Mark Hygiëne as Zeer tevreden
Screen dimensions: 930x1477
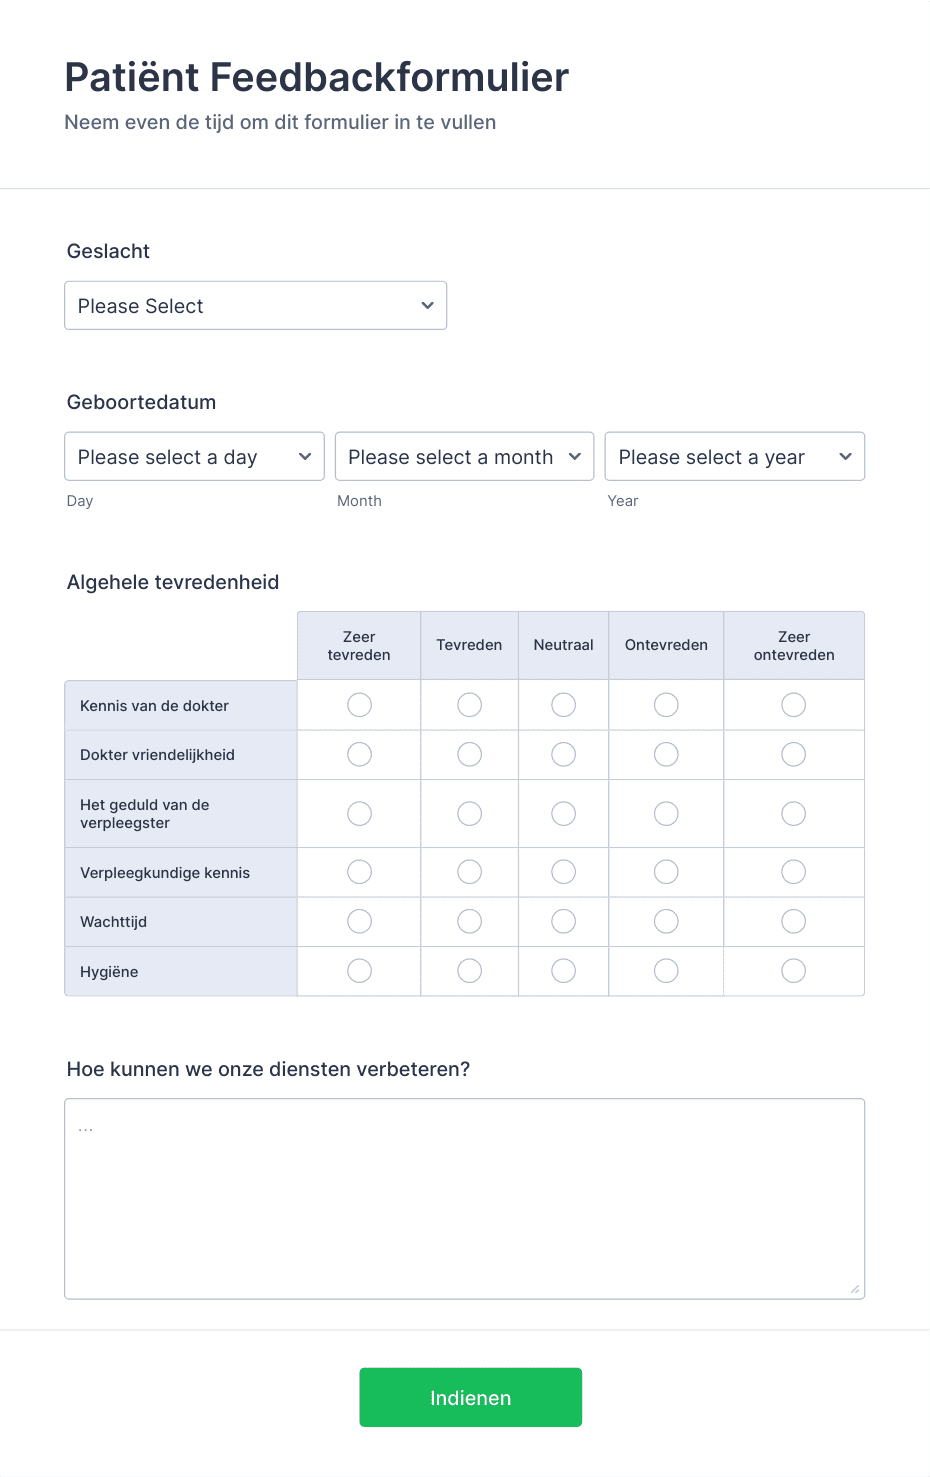[359, 970]
